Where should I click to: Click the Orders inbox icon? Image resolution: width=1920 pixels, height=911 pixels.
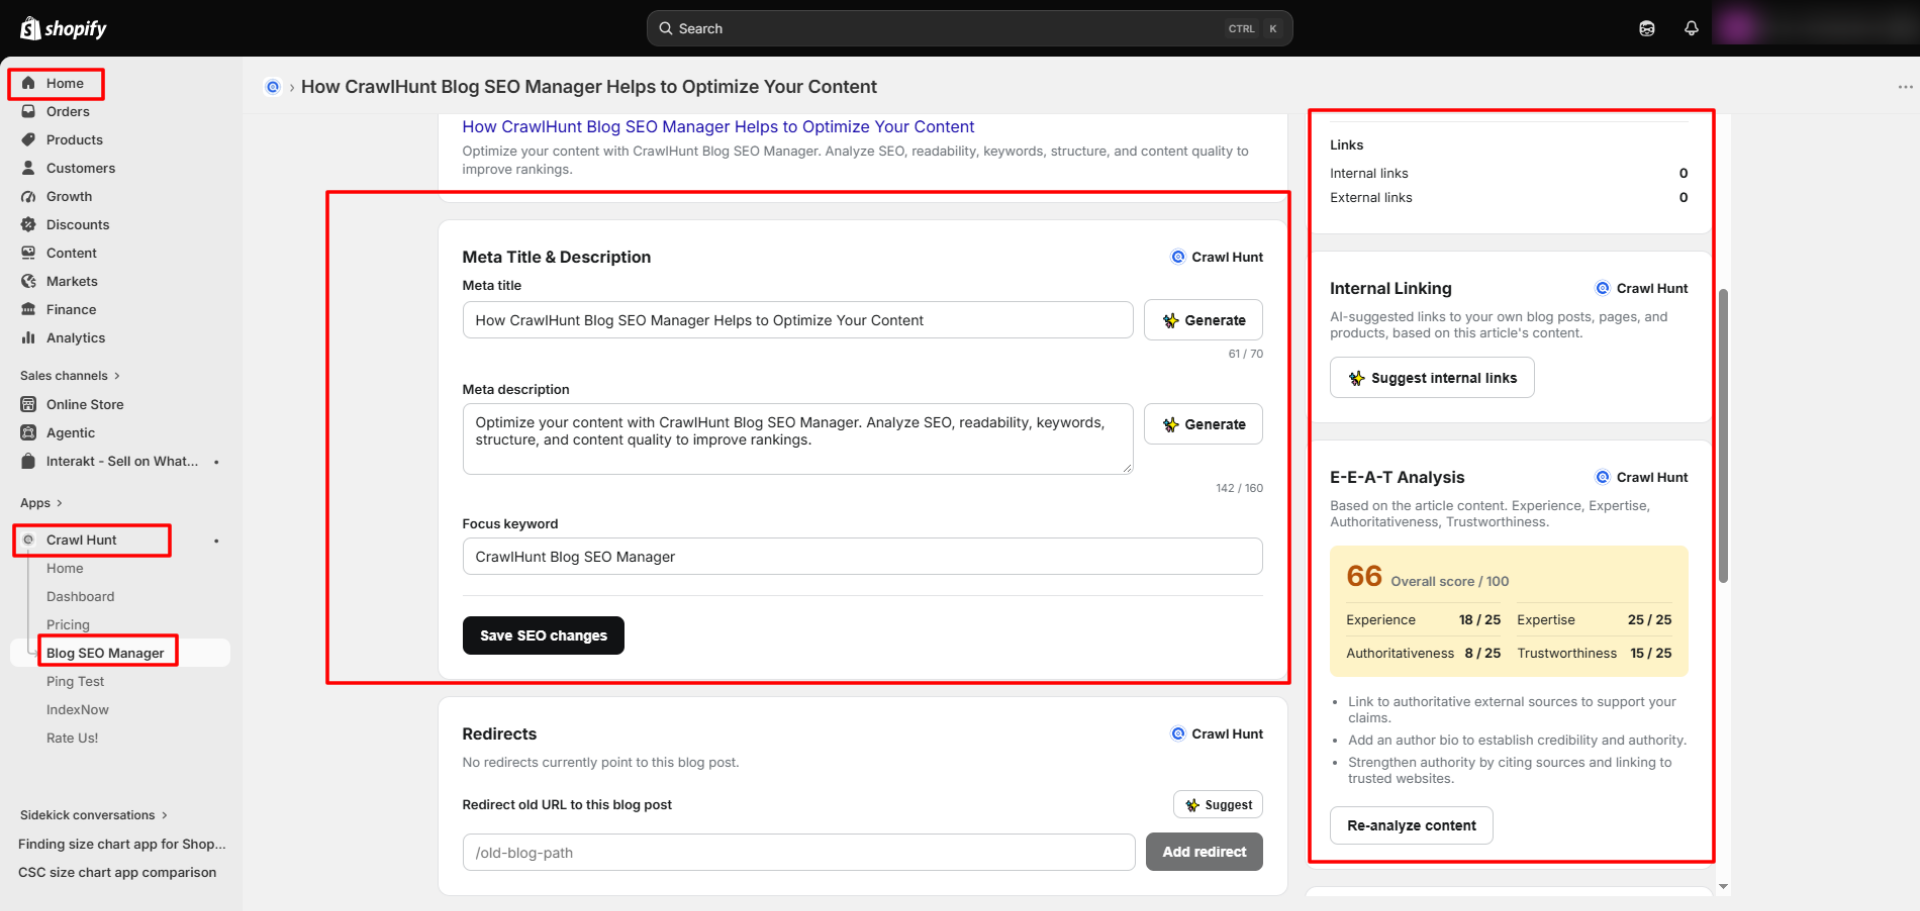pyautogui.click(x=28, y=111)
